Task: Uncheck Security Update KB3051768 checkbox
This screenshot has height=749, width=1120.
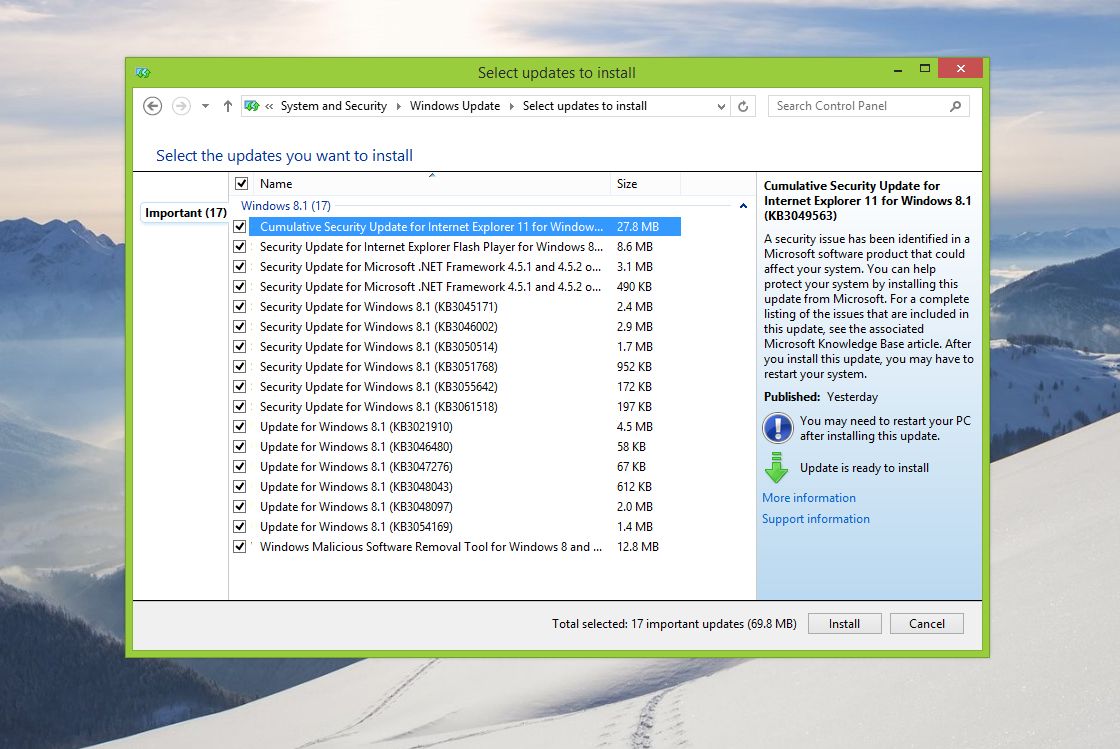Action: point(240,366)
